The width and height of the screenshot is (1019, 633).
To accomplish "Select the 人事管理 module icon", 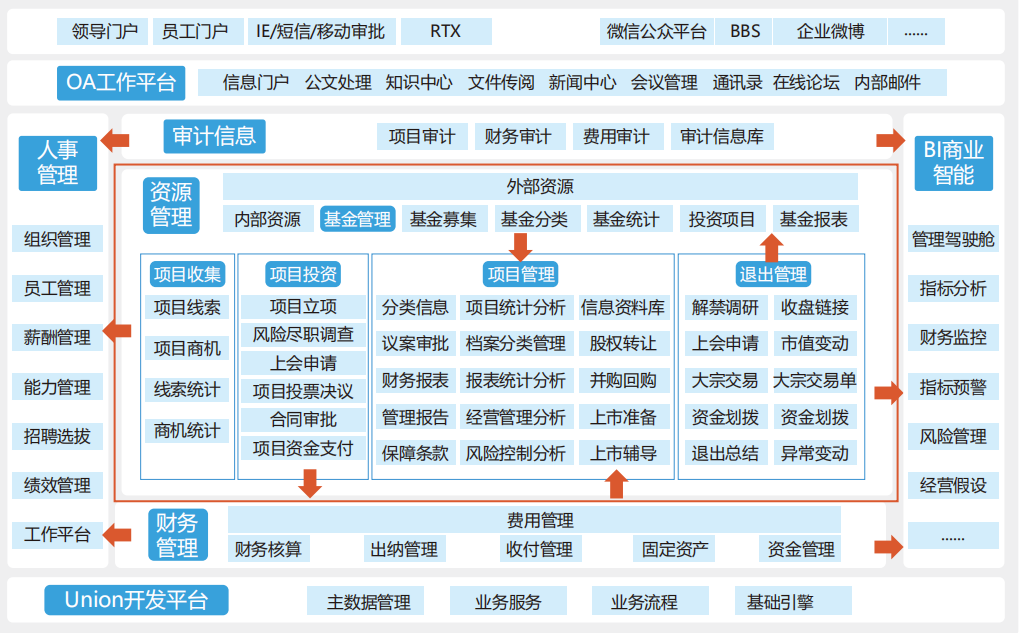I will tap(56, 162).
